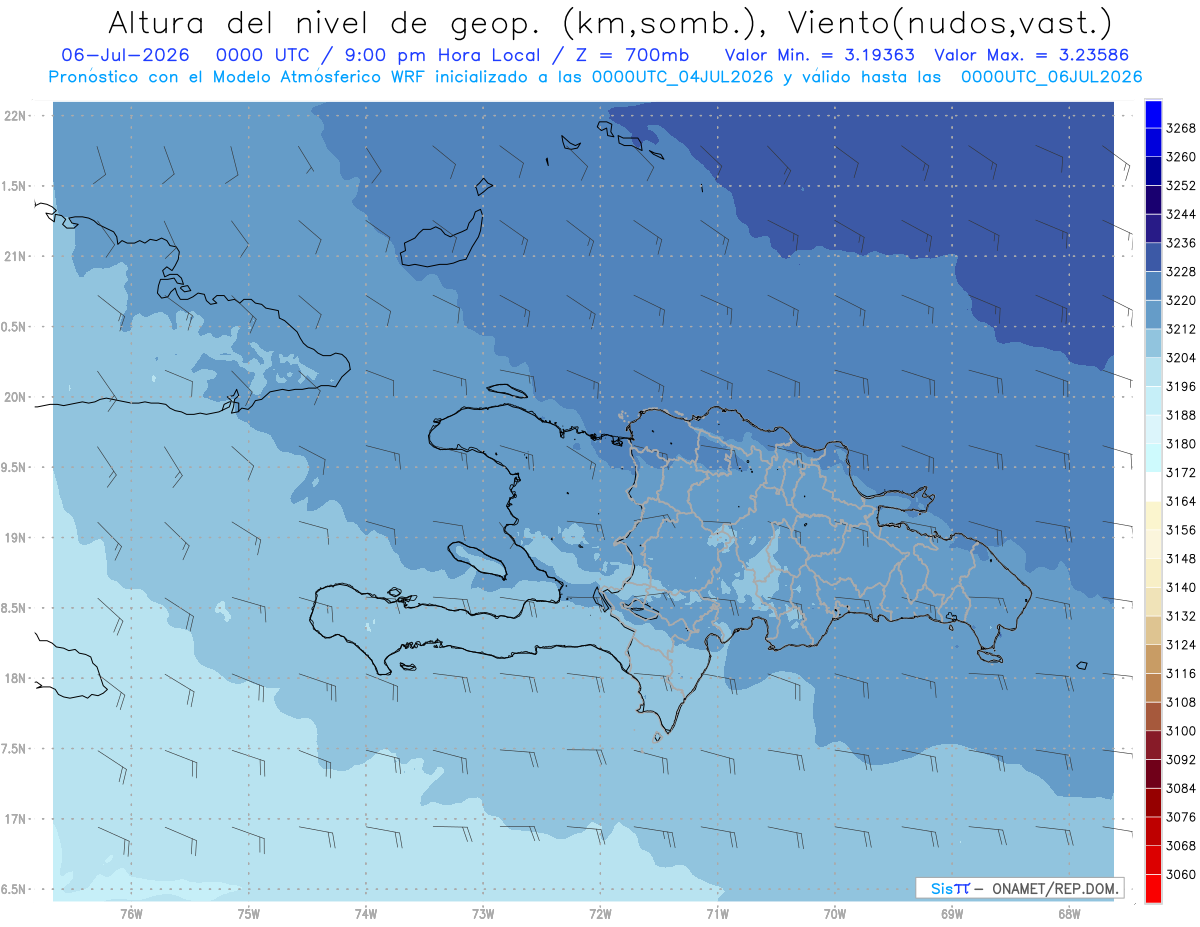The image size is (1200, 927).
Task: Click the '3212' color bar value
Action: point(1180,329)
